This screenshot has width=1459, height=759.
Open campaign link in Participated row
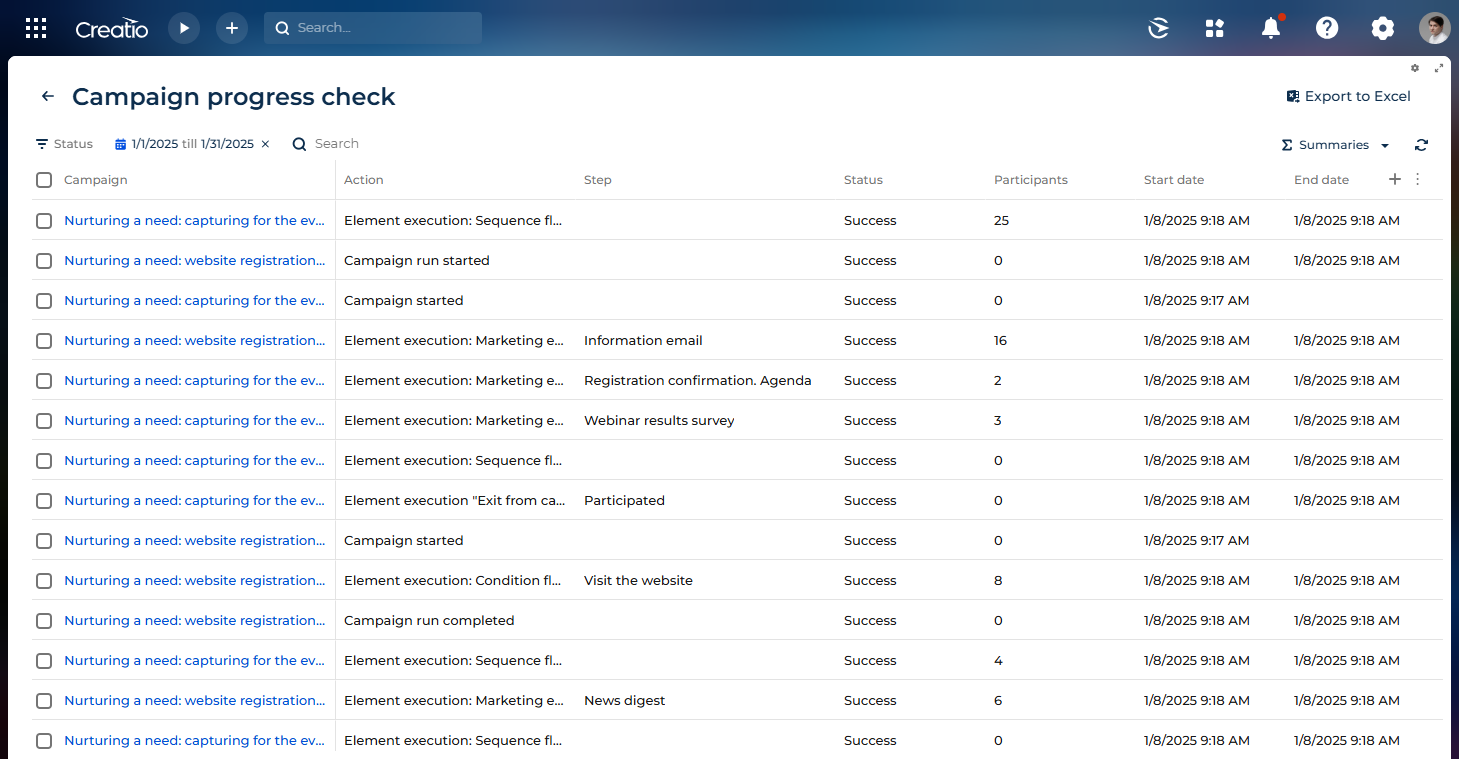[x=195, y=500]
